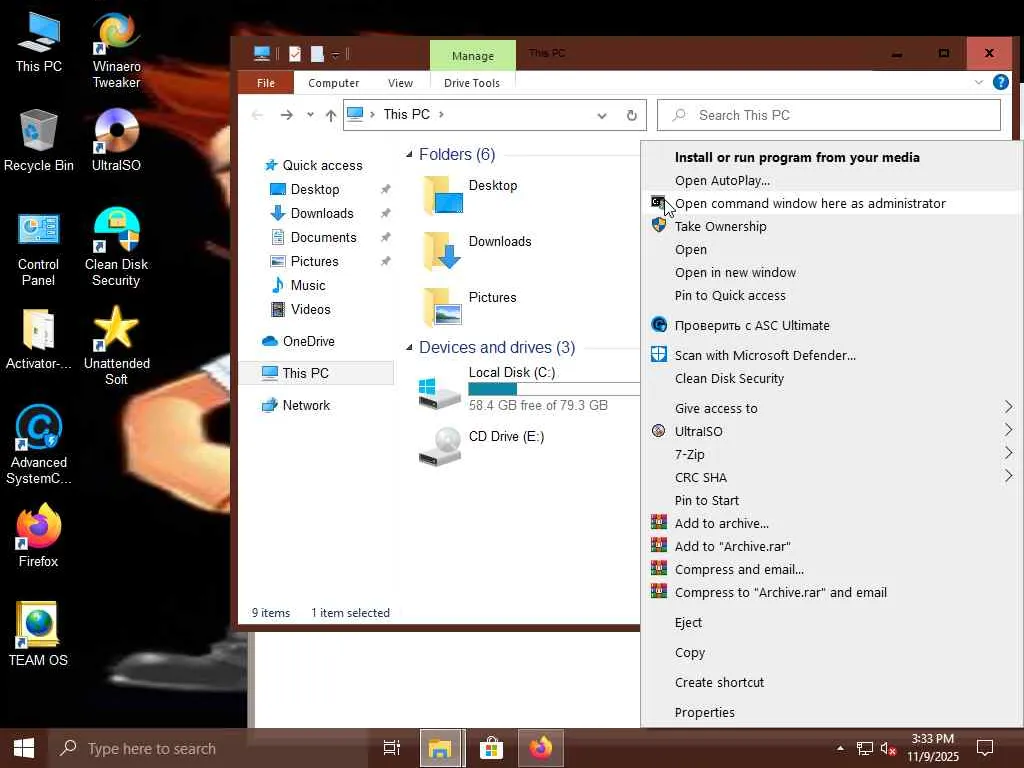The height and width of the screenshot is (768, 1024).
Task: Expand the 7-Zip submenu
Action: click(1008, 453)
